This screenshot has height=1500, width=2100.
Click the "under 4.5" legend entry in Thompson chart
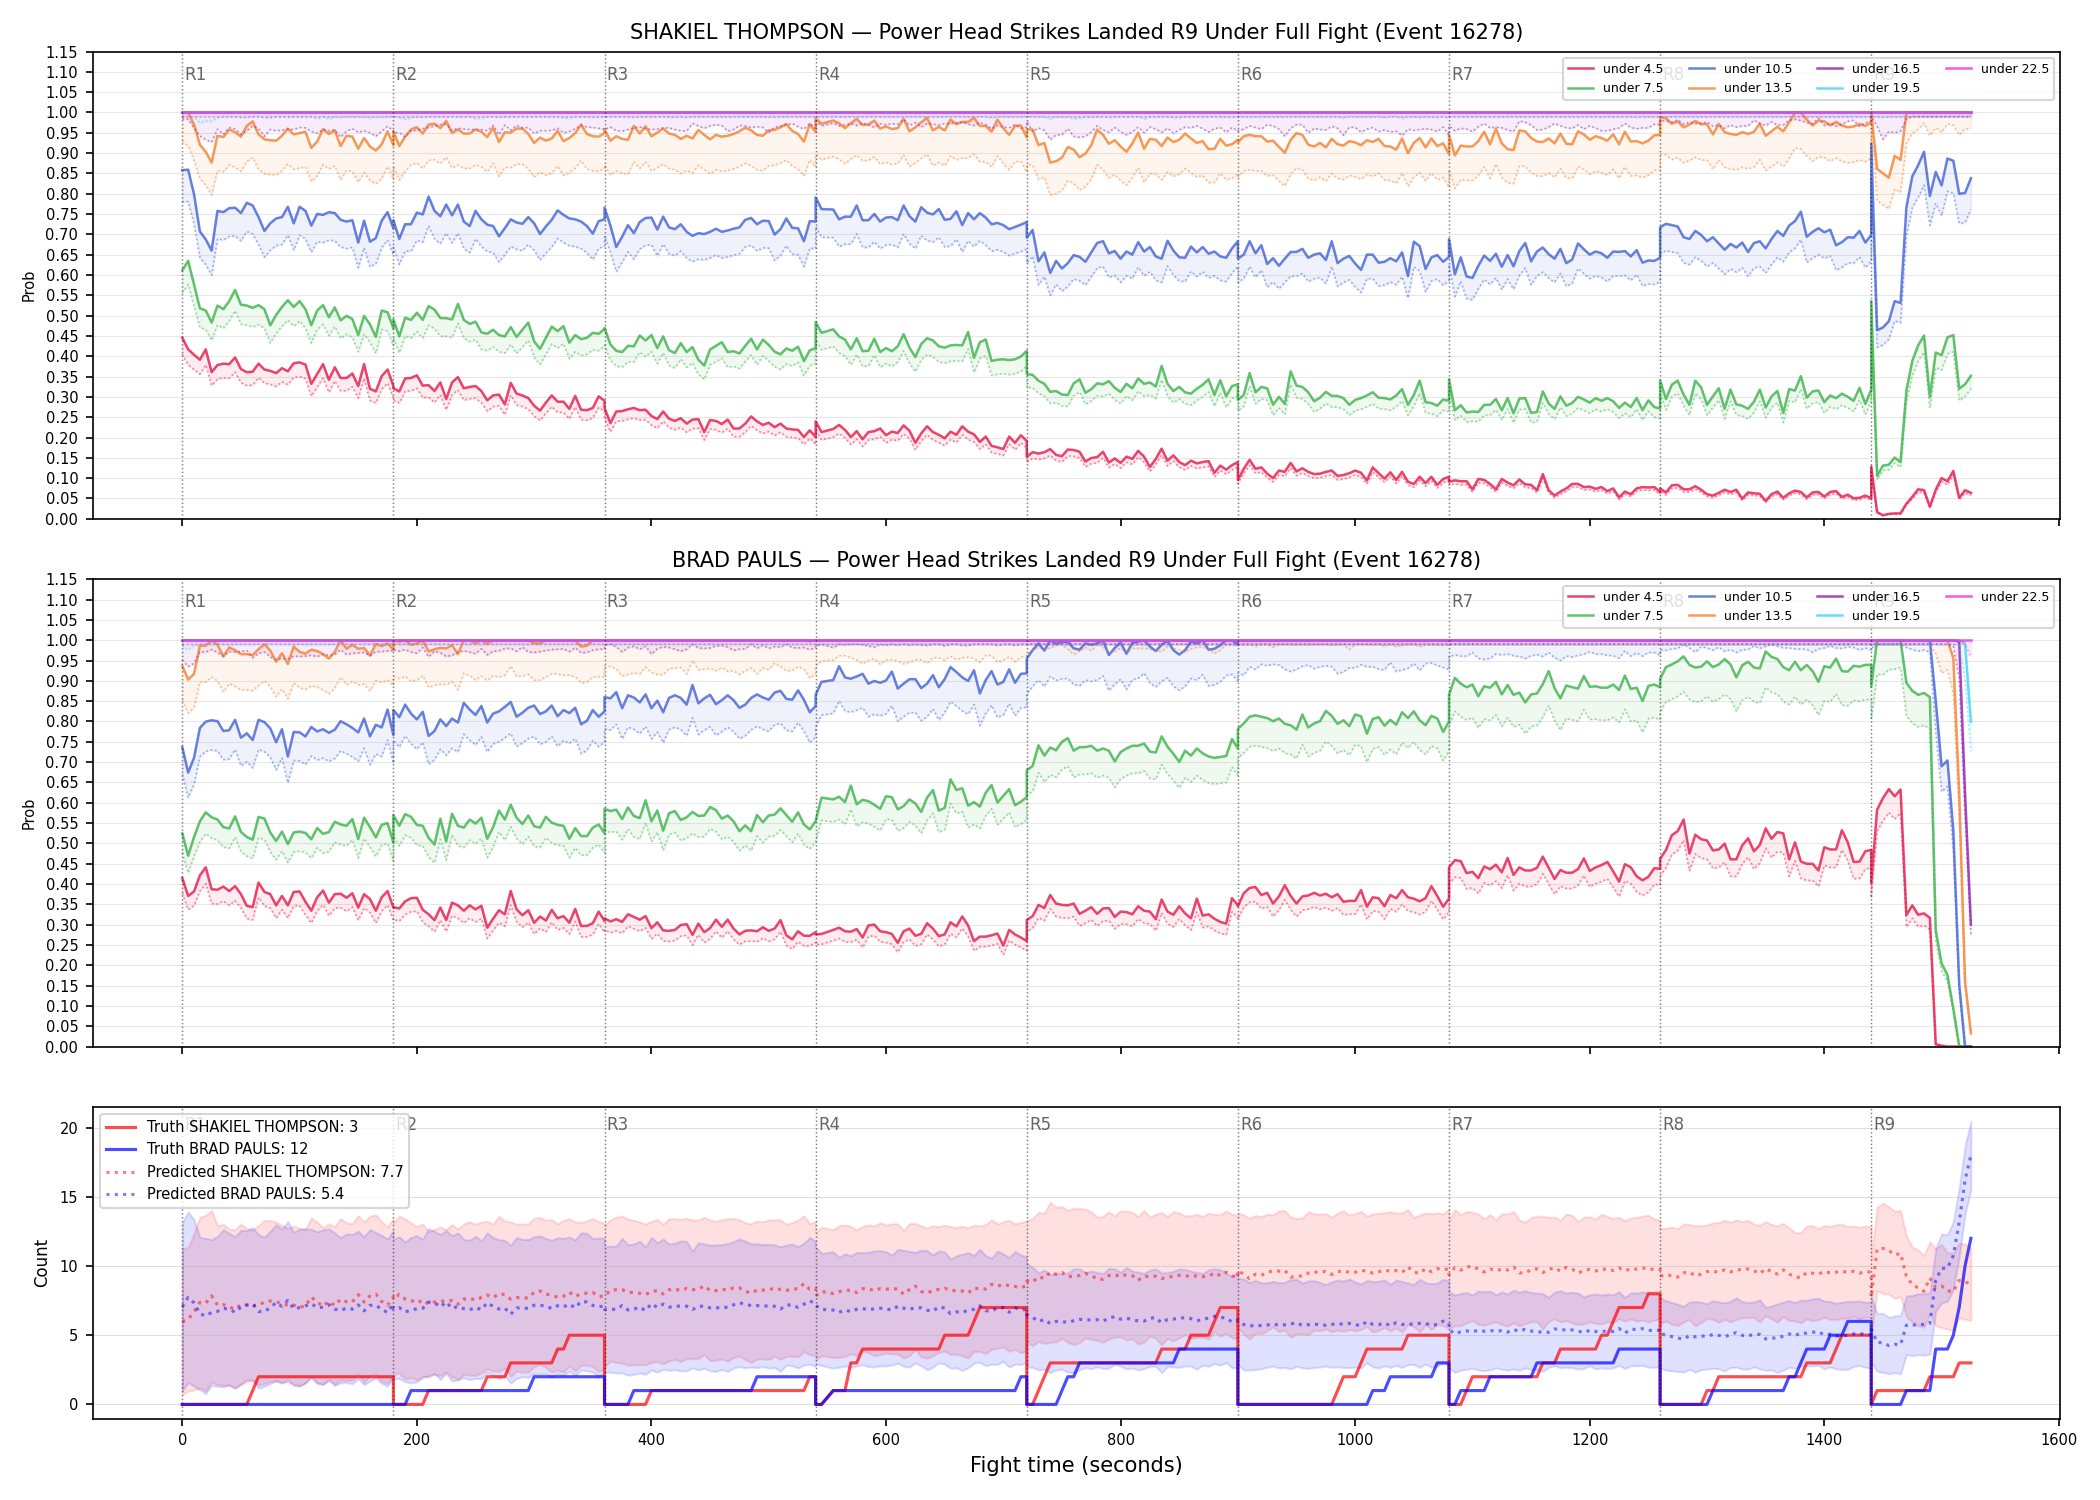point(1615,69)
